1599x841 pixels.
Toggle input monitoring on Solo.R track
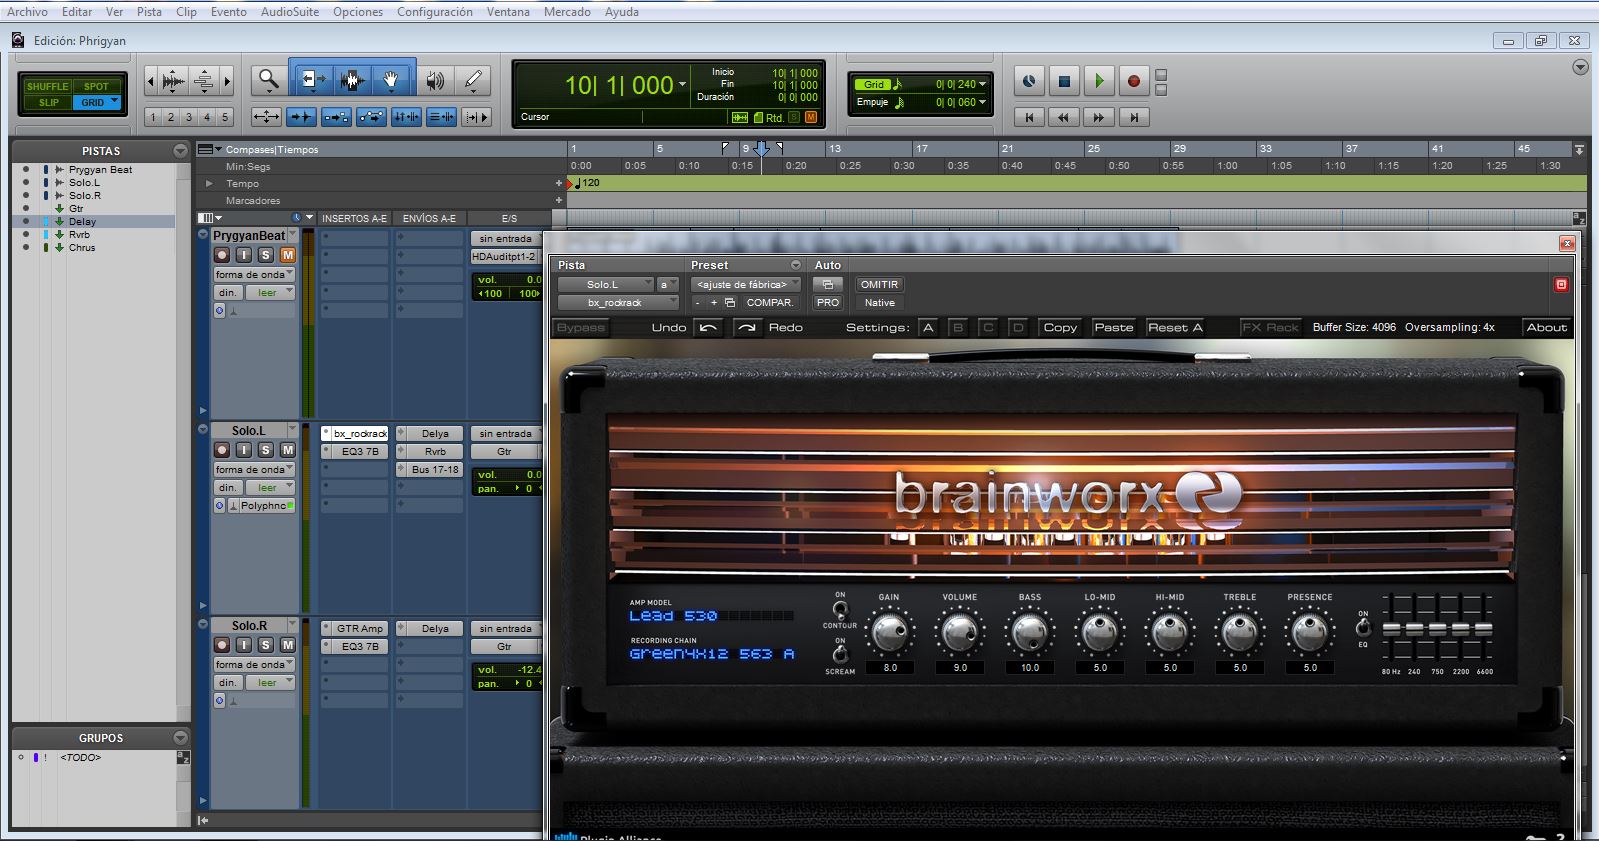244,645
